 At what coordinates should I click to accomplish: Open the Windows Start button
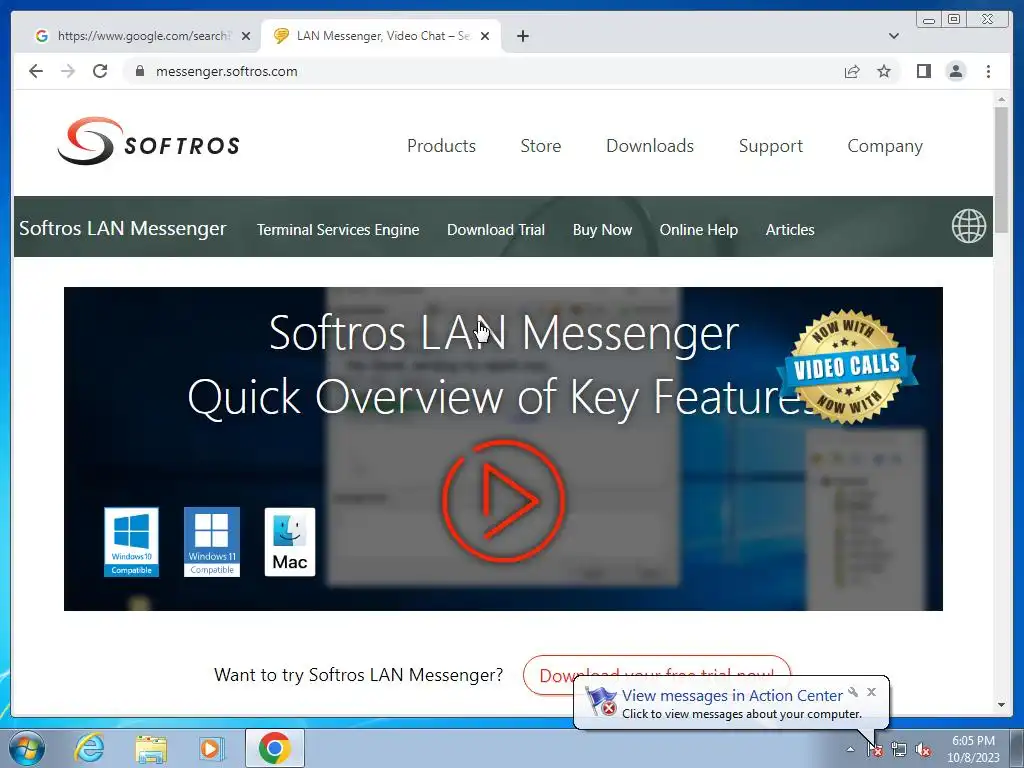pyautogui.click(x=27, y=748)
